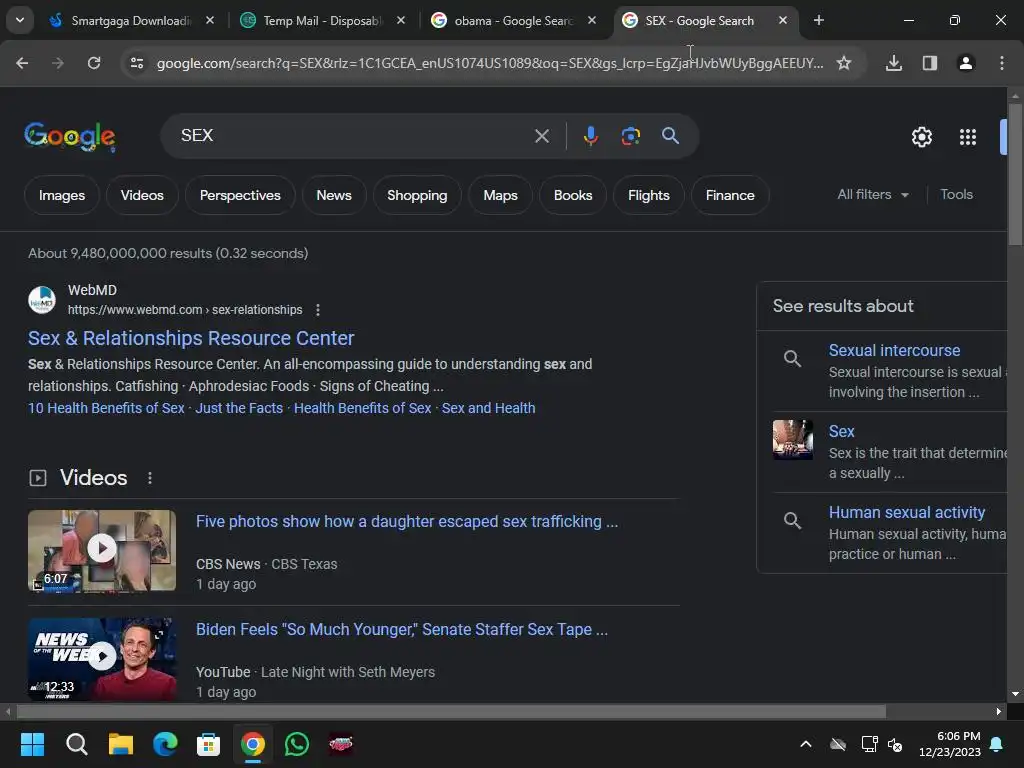Open File Explorer from taskbar
Screen dimensions: 1024x768
pyautogui.click(x=121, y=744)
